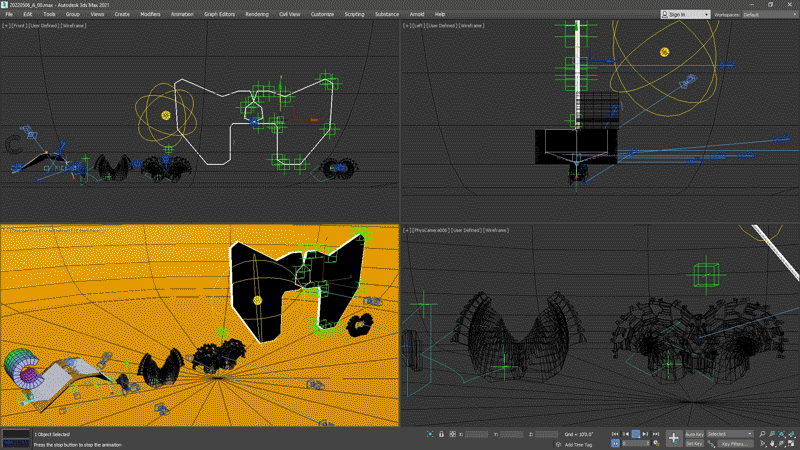
Task: Click Go to Start playback icon
Action: 615,434
